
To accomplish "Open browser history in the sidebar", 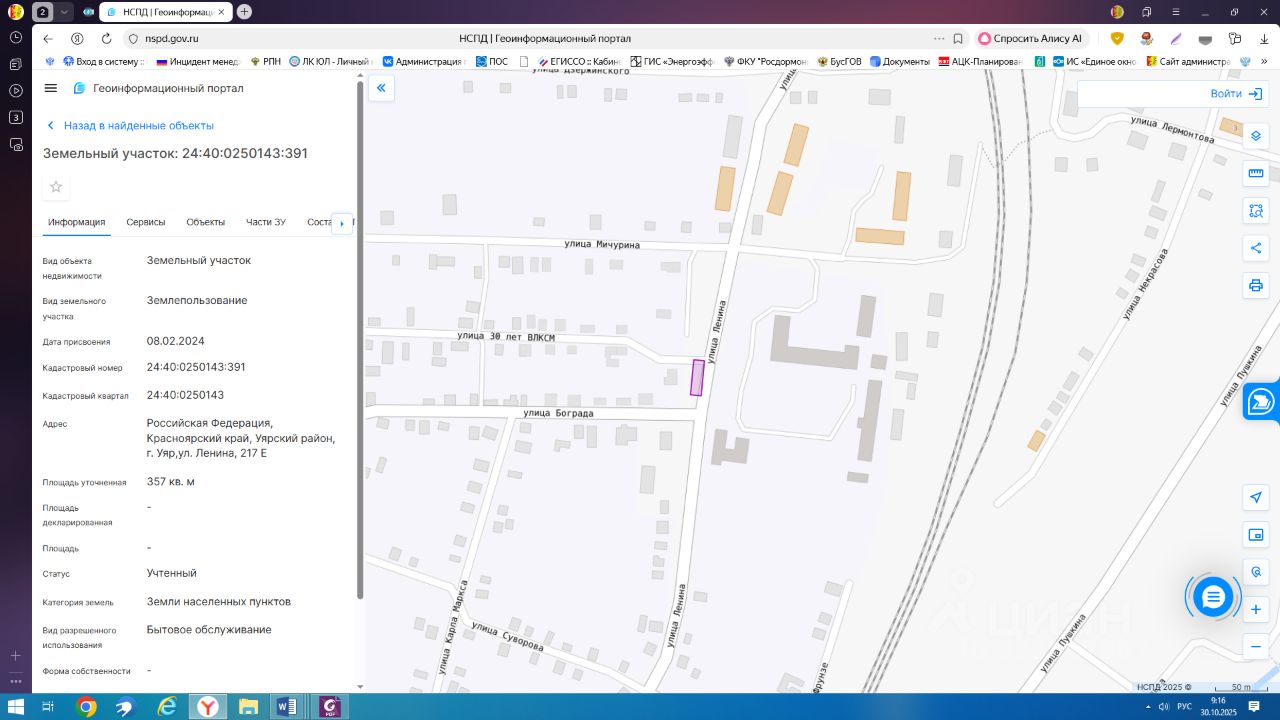I will 15,37.
